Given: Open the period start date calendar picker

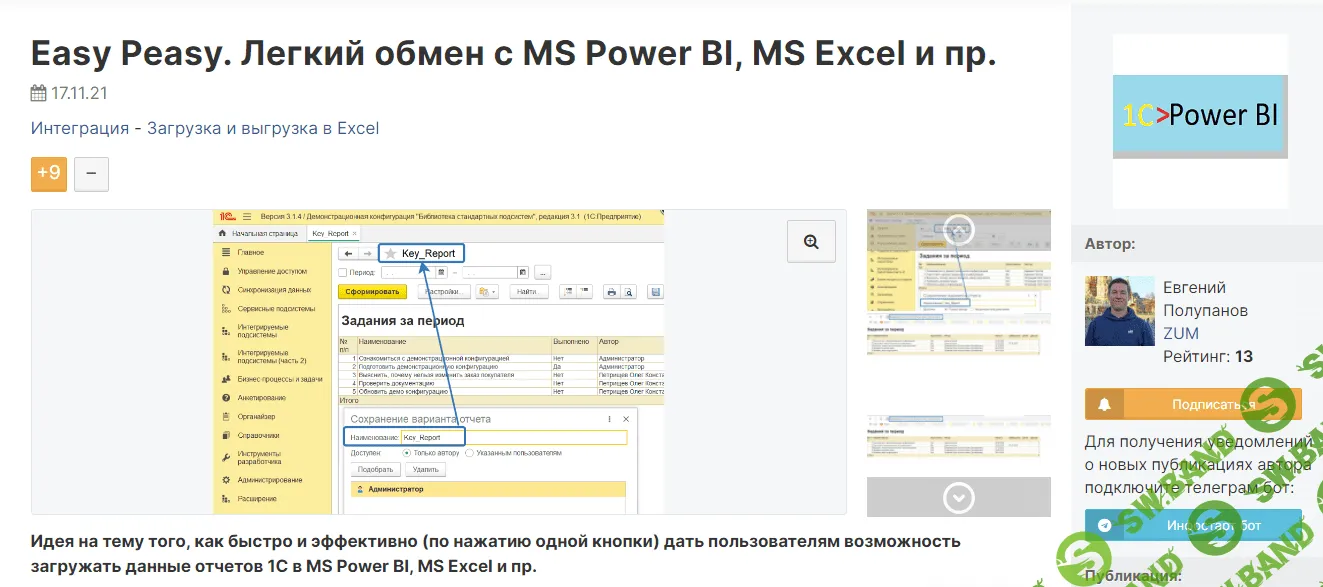Looking at the screenshot, I should tap(441, 271).
